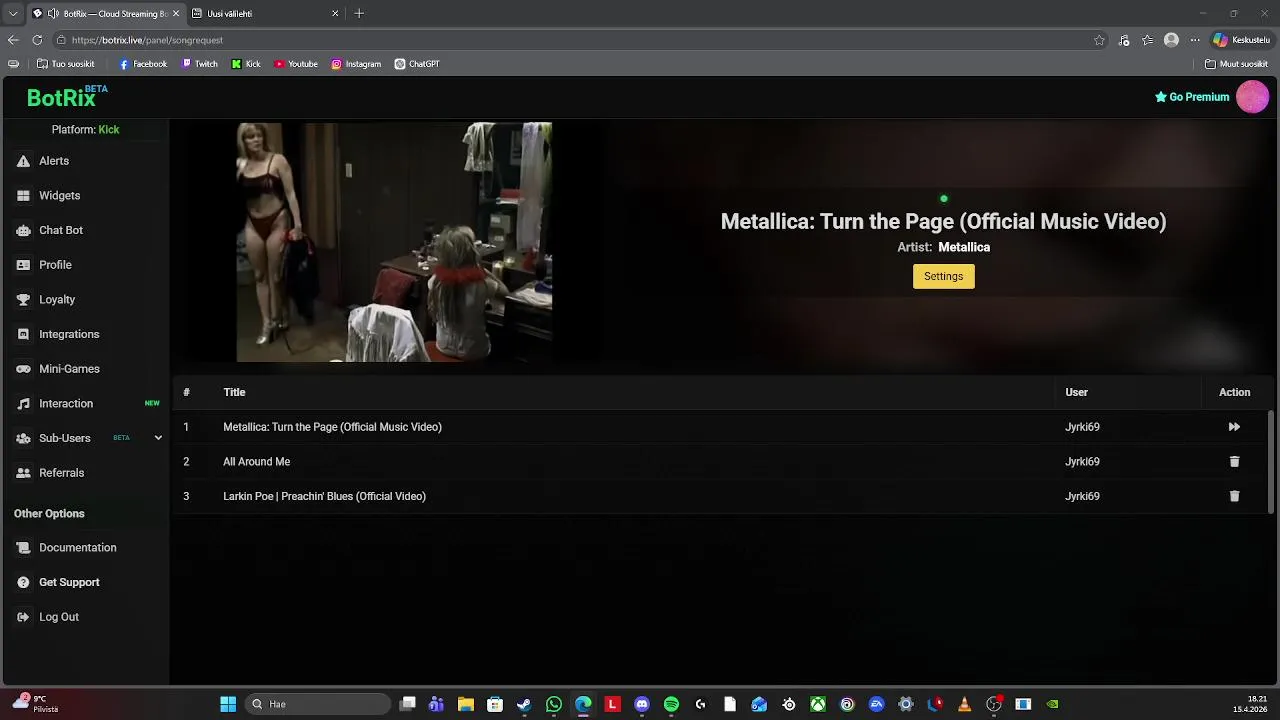
Task: Open a new browser tab
Action: 359,14
